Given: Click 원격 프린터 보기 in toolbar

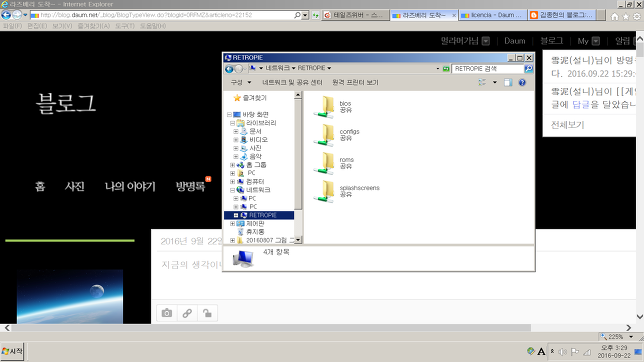Looking at the screenshot, I should point(355,83).
